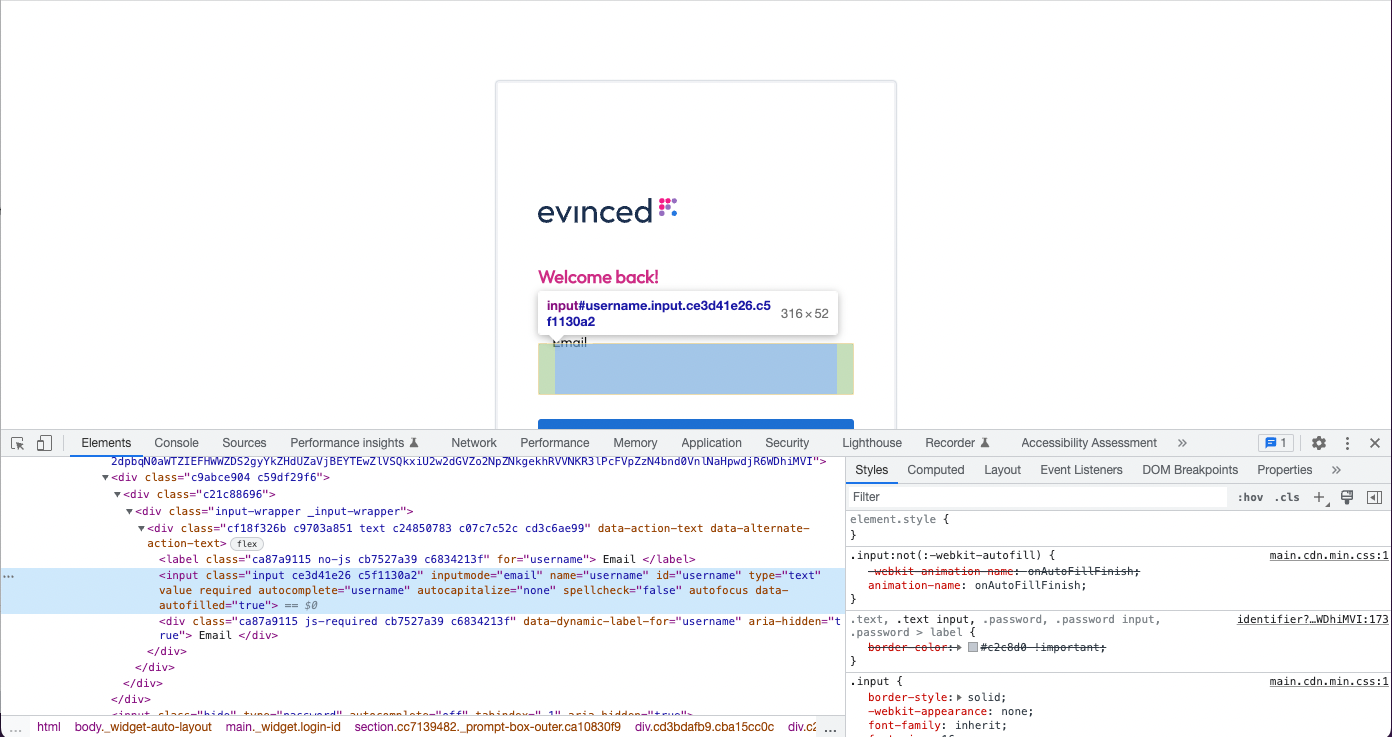Open the Lighthouse tab
Screen dimensions: 1392x737
click(x=872, y=443)
